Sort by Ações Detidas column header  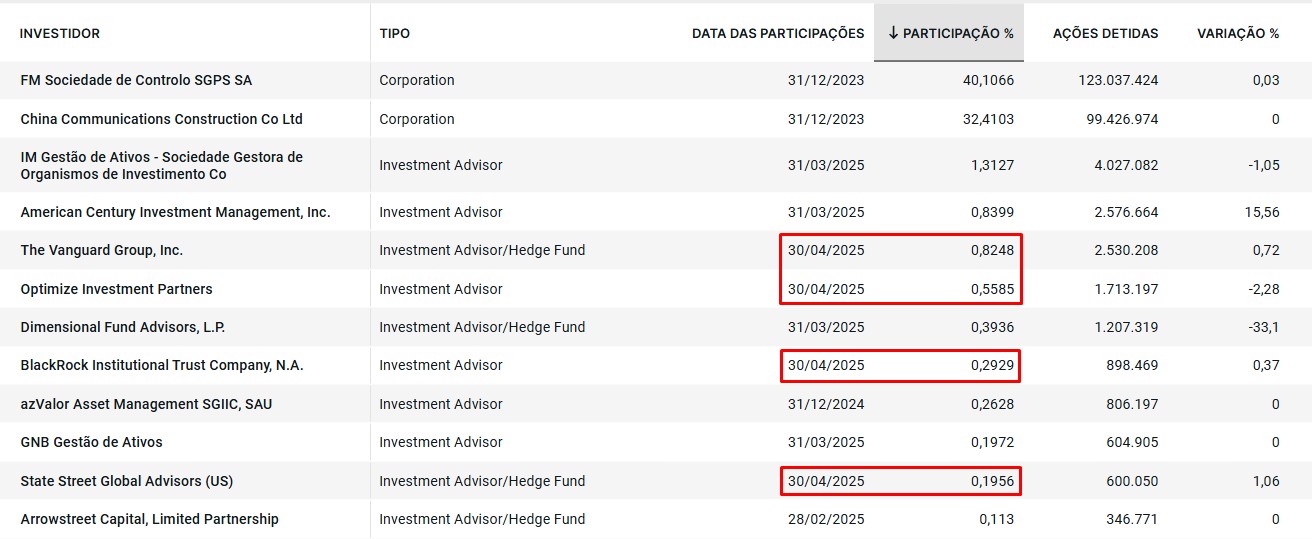(x=1105, y=34)
